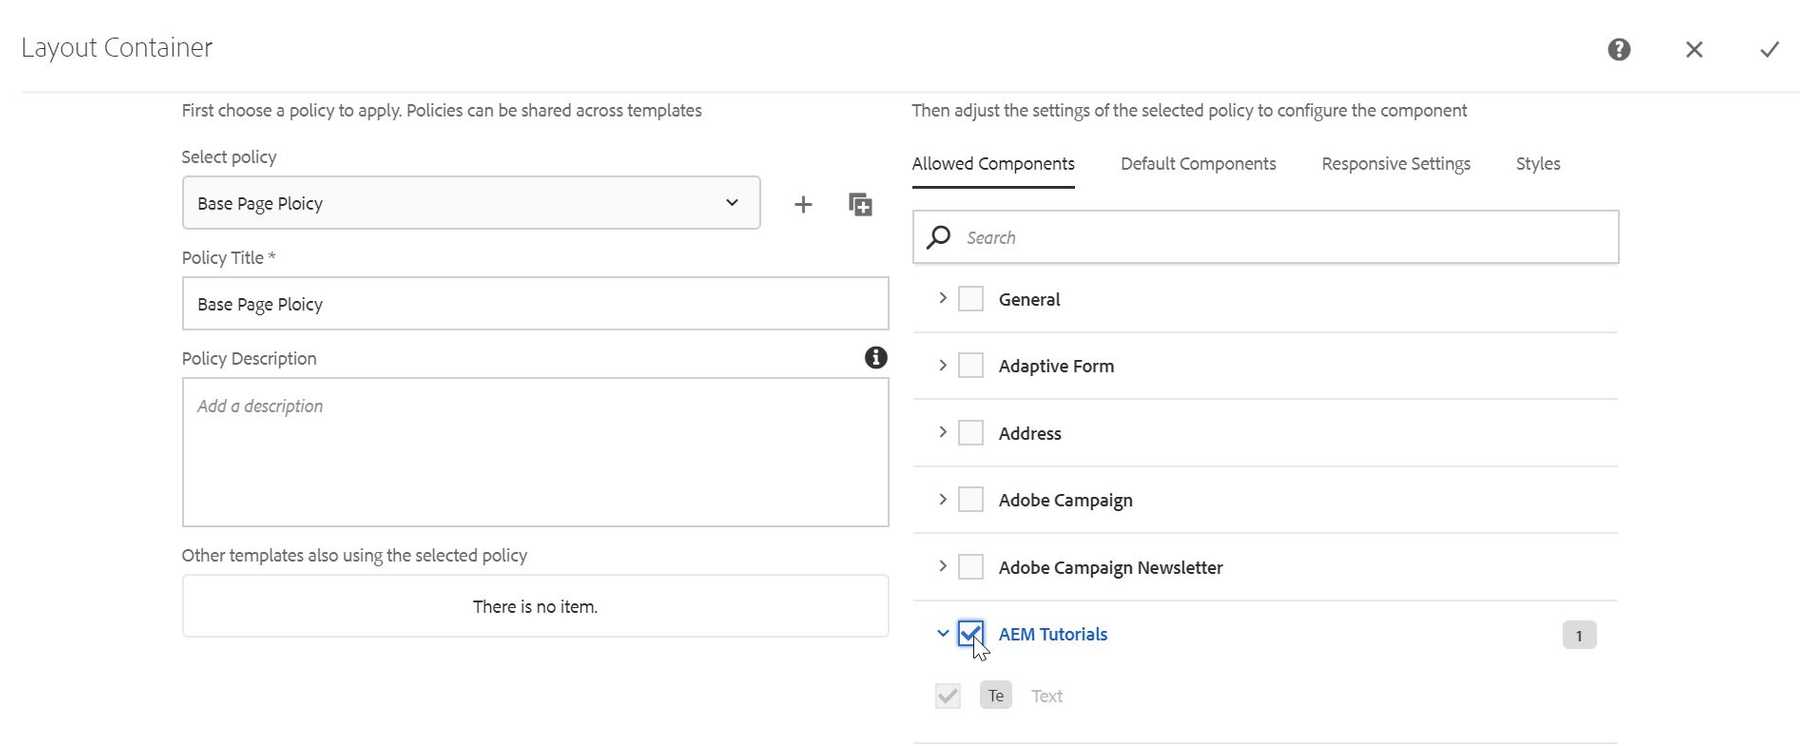The height and width of the screenshot is (746, 1800).
Task: Edit the Policy Title field
Action: 535,304
